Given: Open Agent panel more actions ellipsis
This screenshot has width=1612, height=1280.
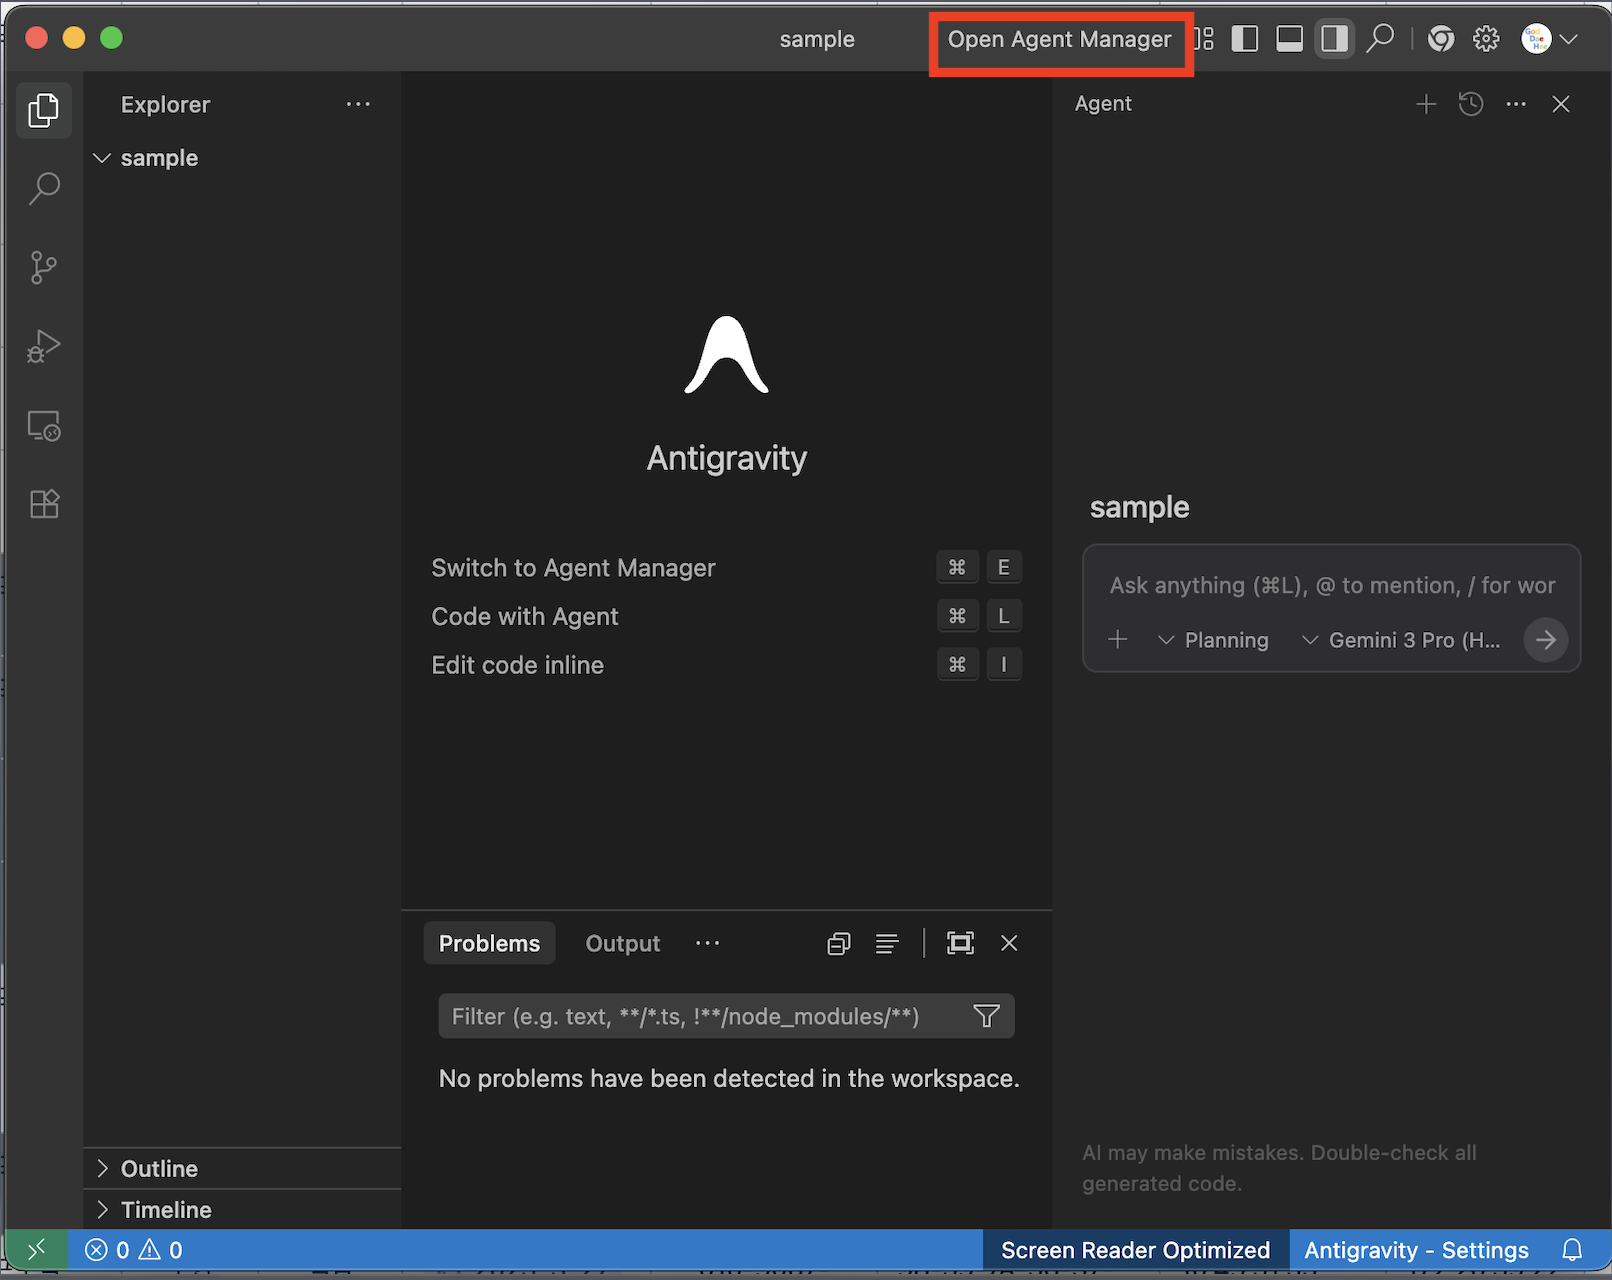Looking at the screenshot, I should (1516, 104).
